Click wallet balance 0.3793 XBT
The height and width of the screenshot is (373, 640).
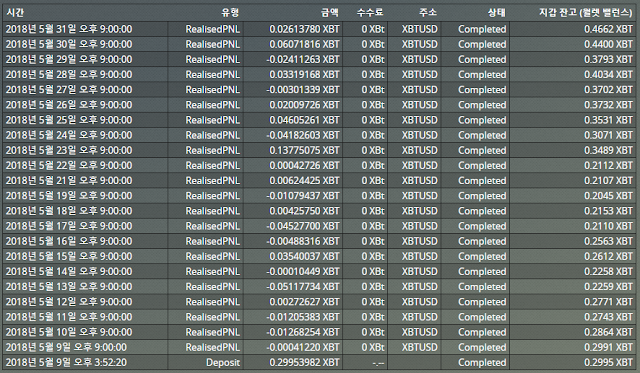[x=609, y=59]
